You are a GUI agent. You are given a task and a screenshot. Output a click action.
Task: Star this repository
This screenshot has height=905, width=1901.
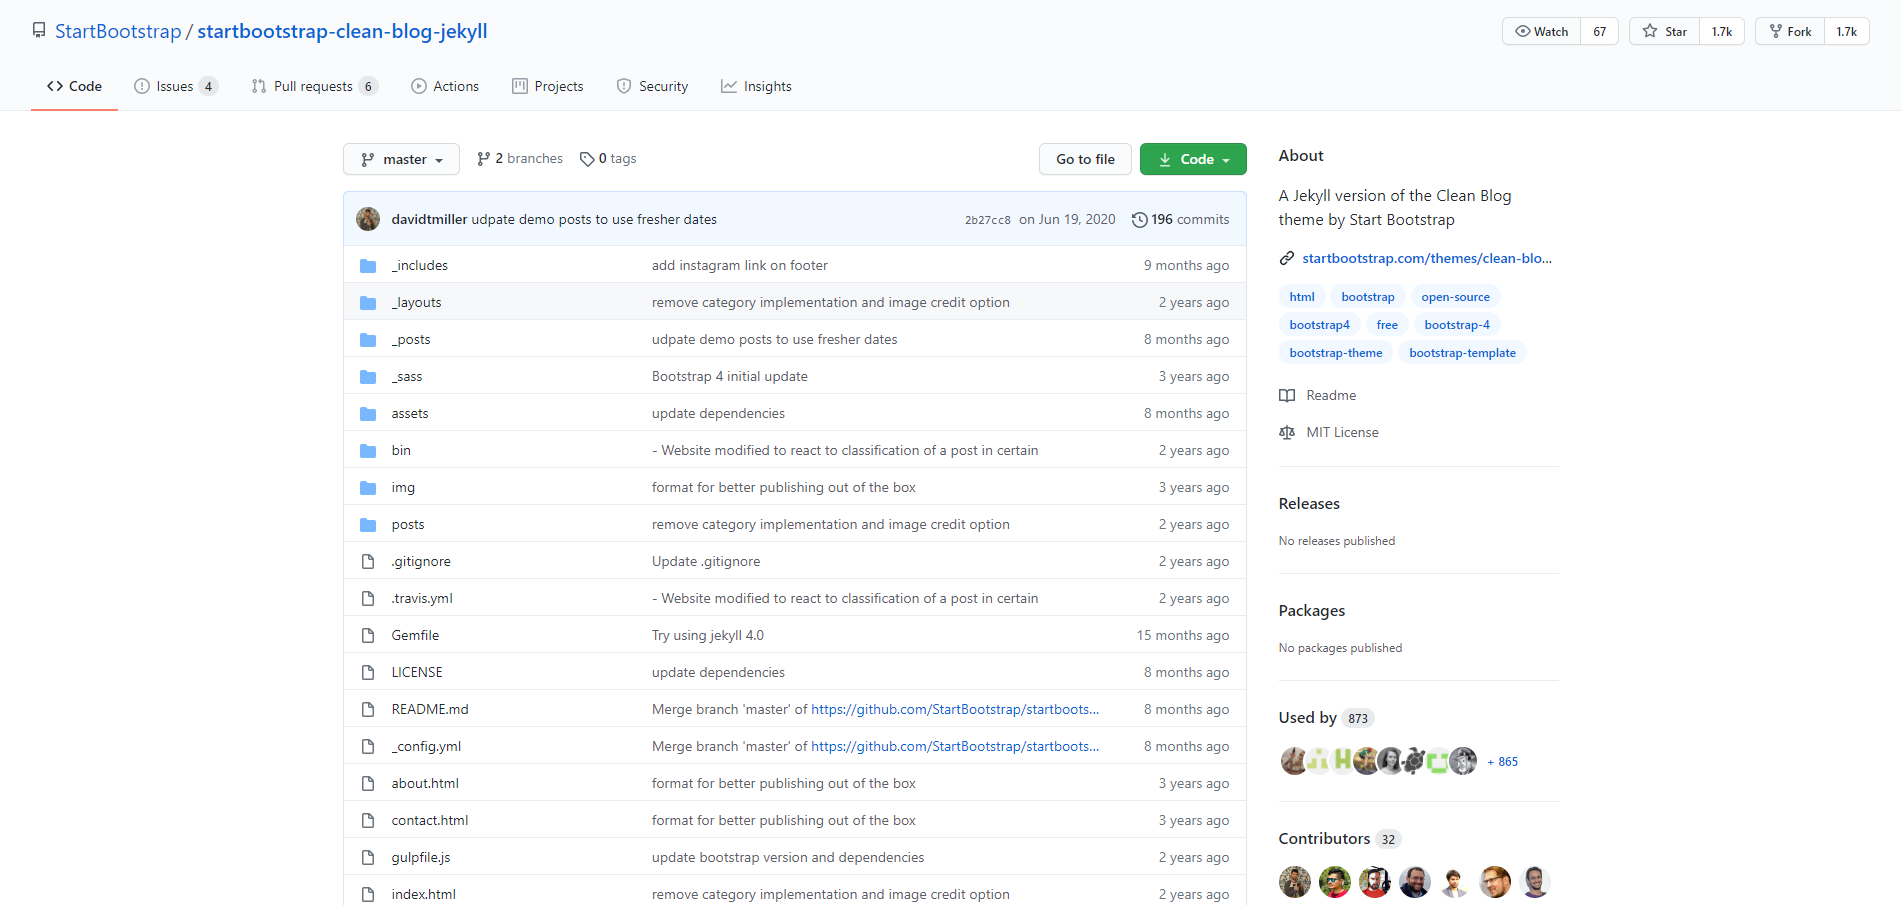(x=1664, y=31)
